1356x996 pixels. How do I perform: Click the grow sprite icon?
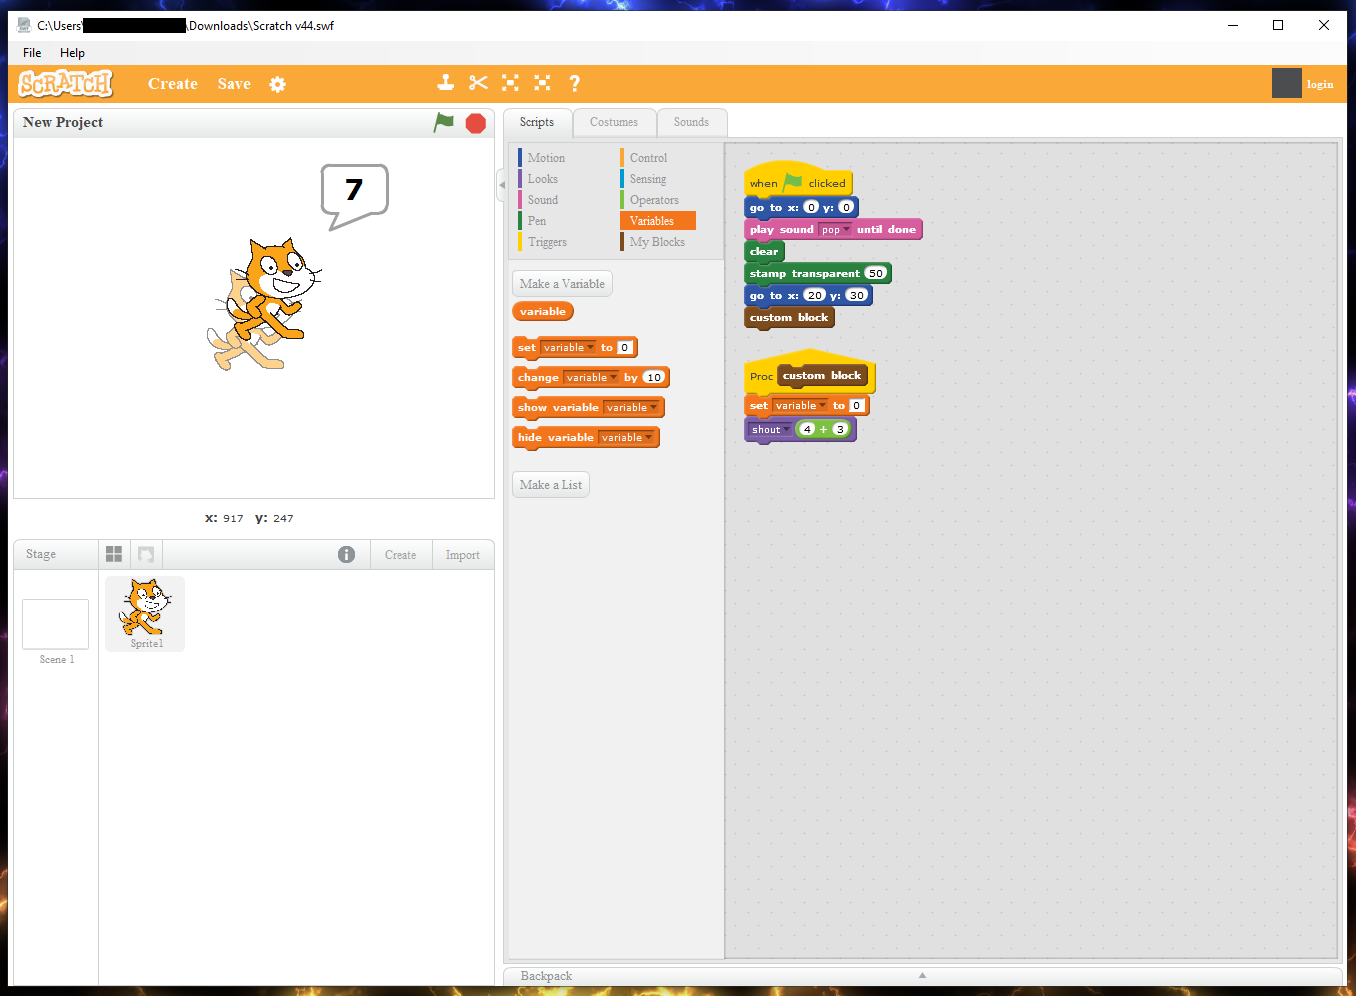pyautogui.click(x=511, y=83)
